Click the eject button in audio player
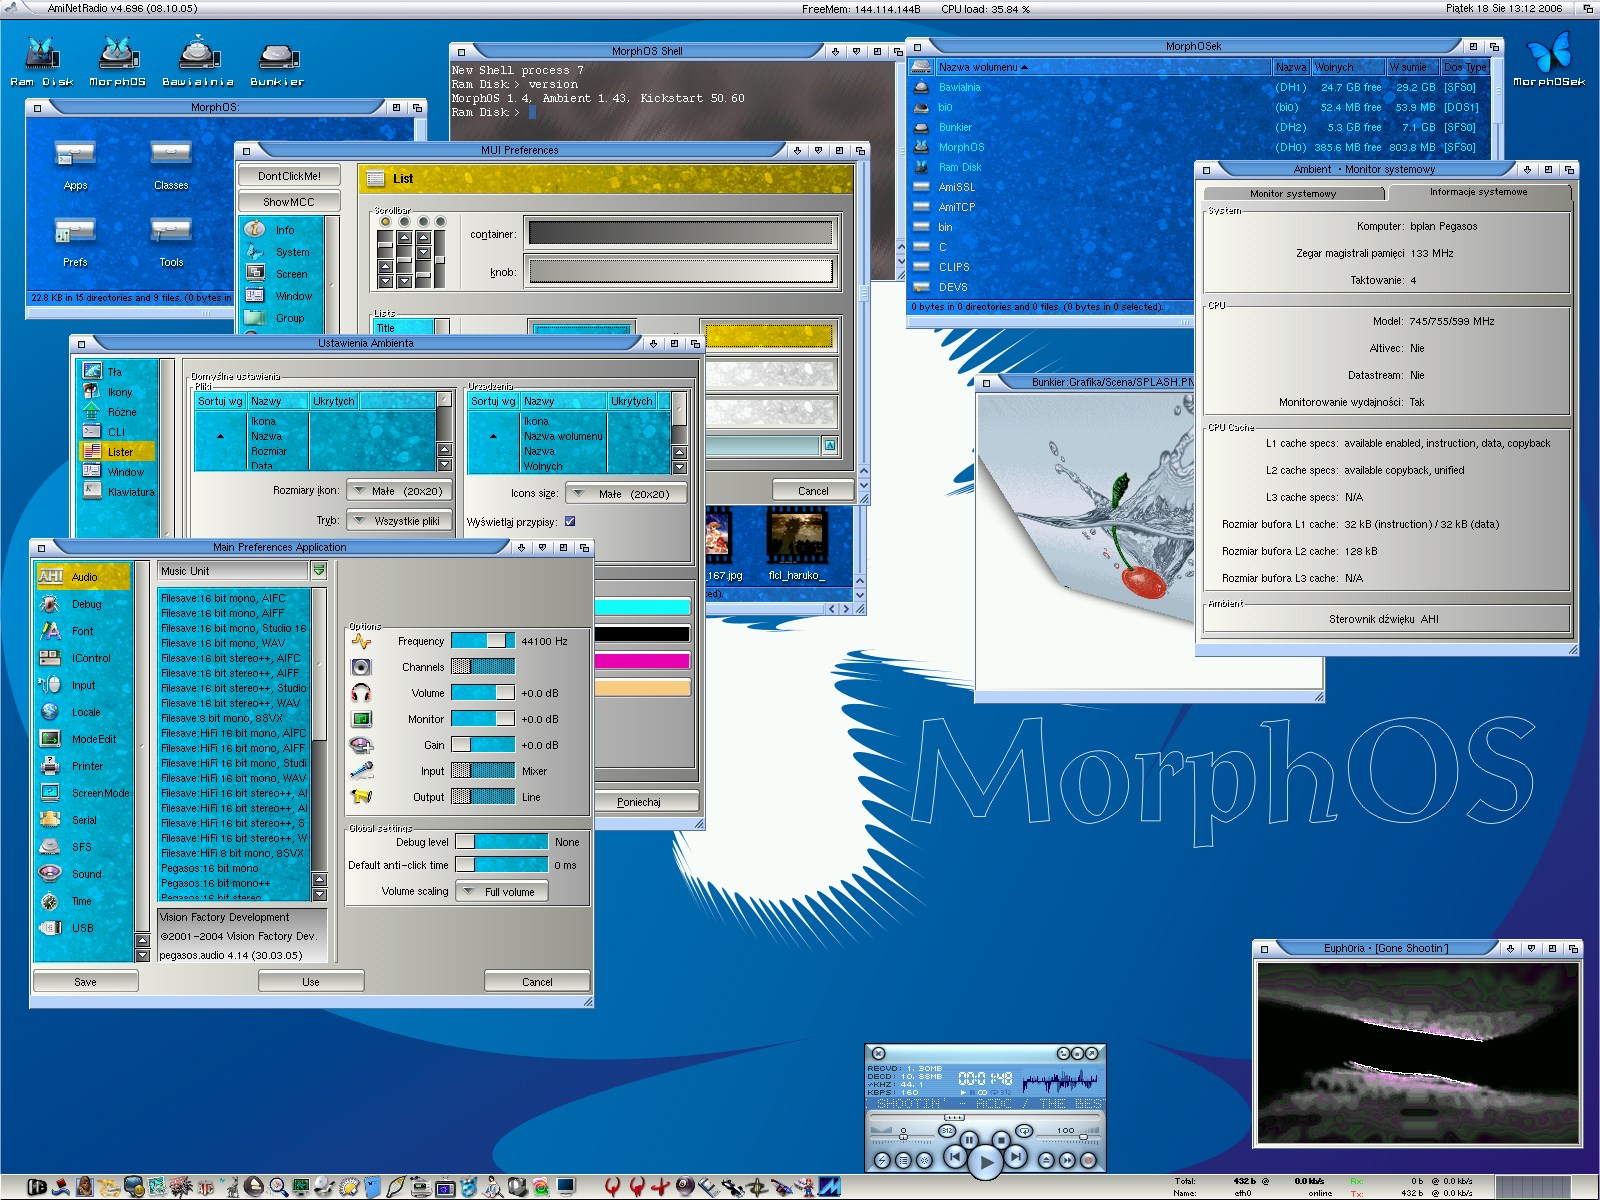The width and height of the screenshot is (1600, 1200). (1046, 1160)
